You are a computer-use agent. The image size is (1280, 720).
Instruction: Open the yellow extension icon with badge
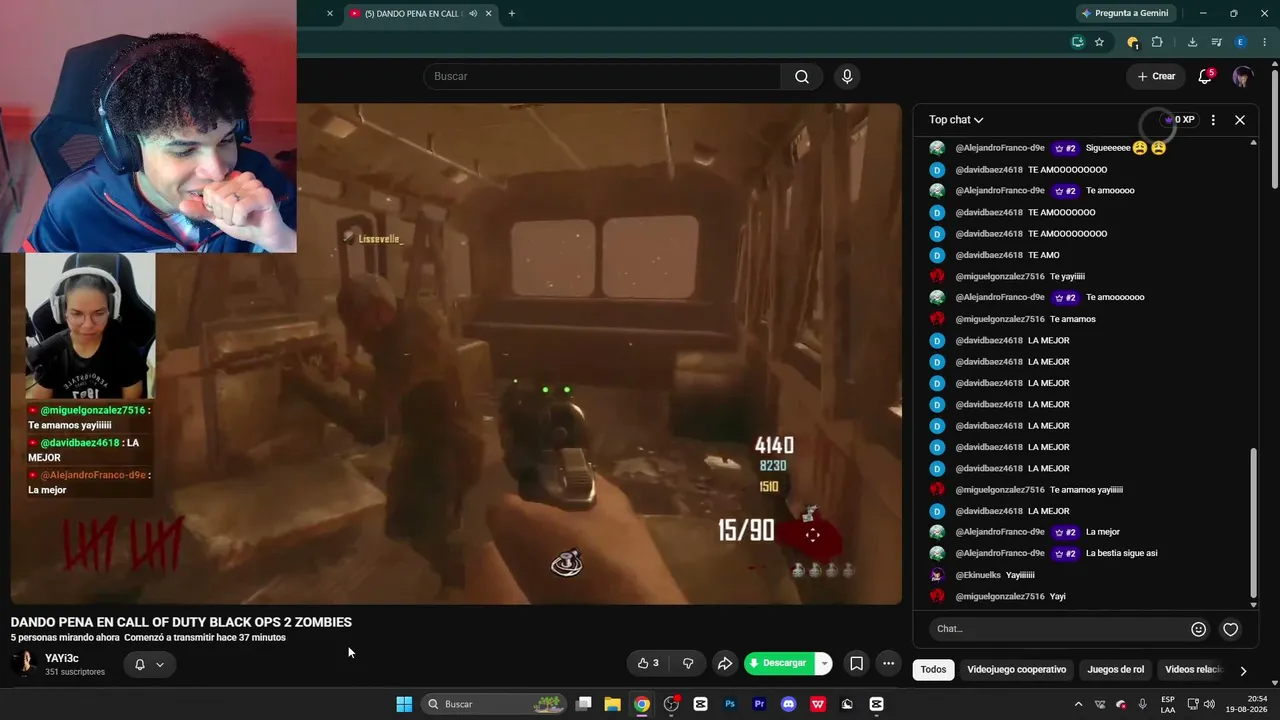point(1132,42)
